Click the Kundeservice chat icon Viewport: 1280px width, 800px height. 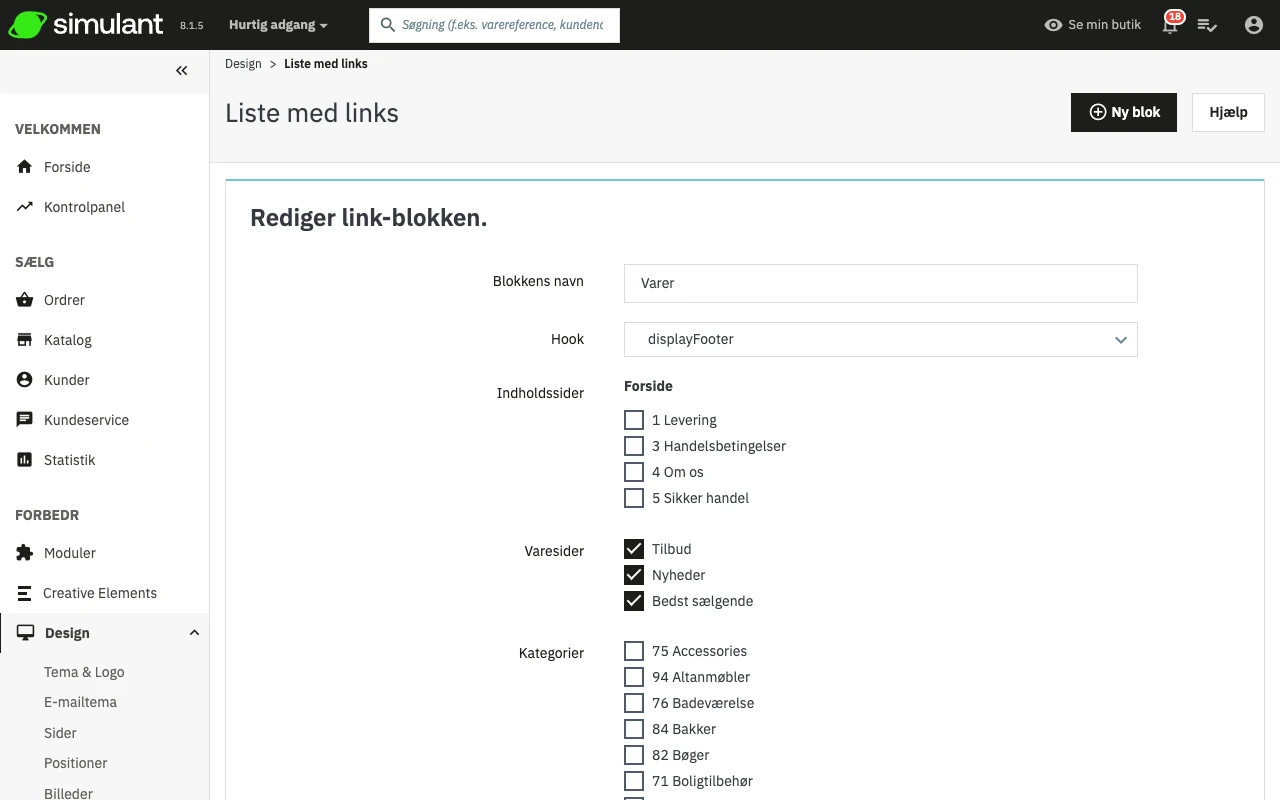(25, 420)
